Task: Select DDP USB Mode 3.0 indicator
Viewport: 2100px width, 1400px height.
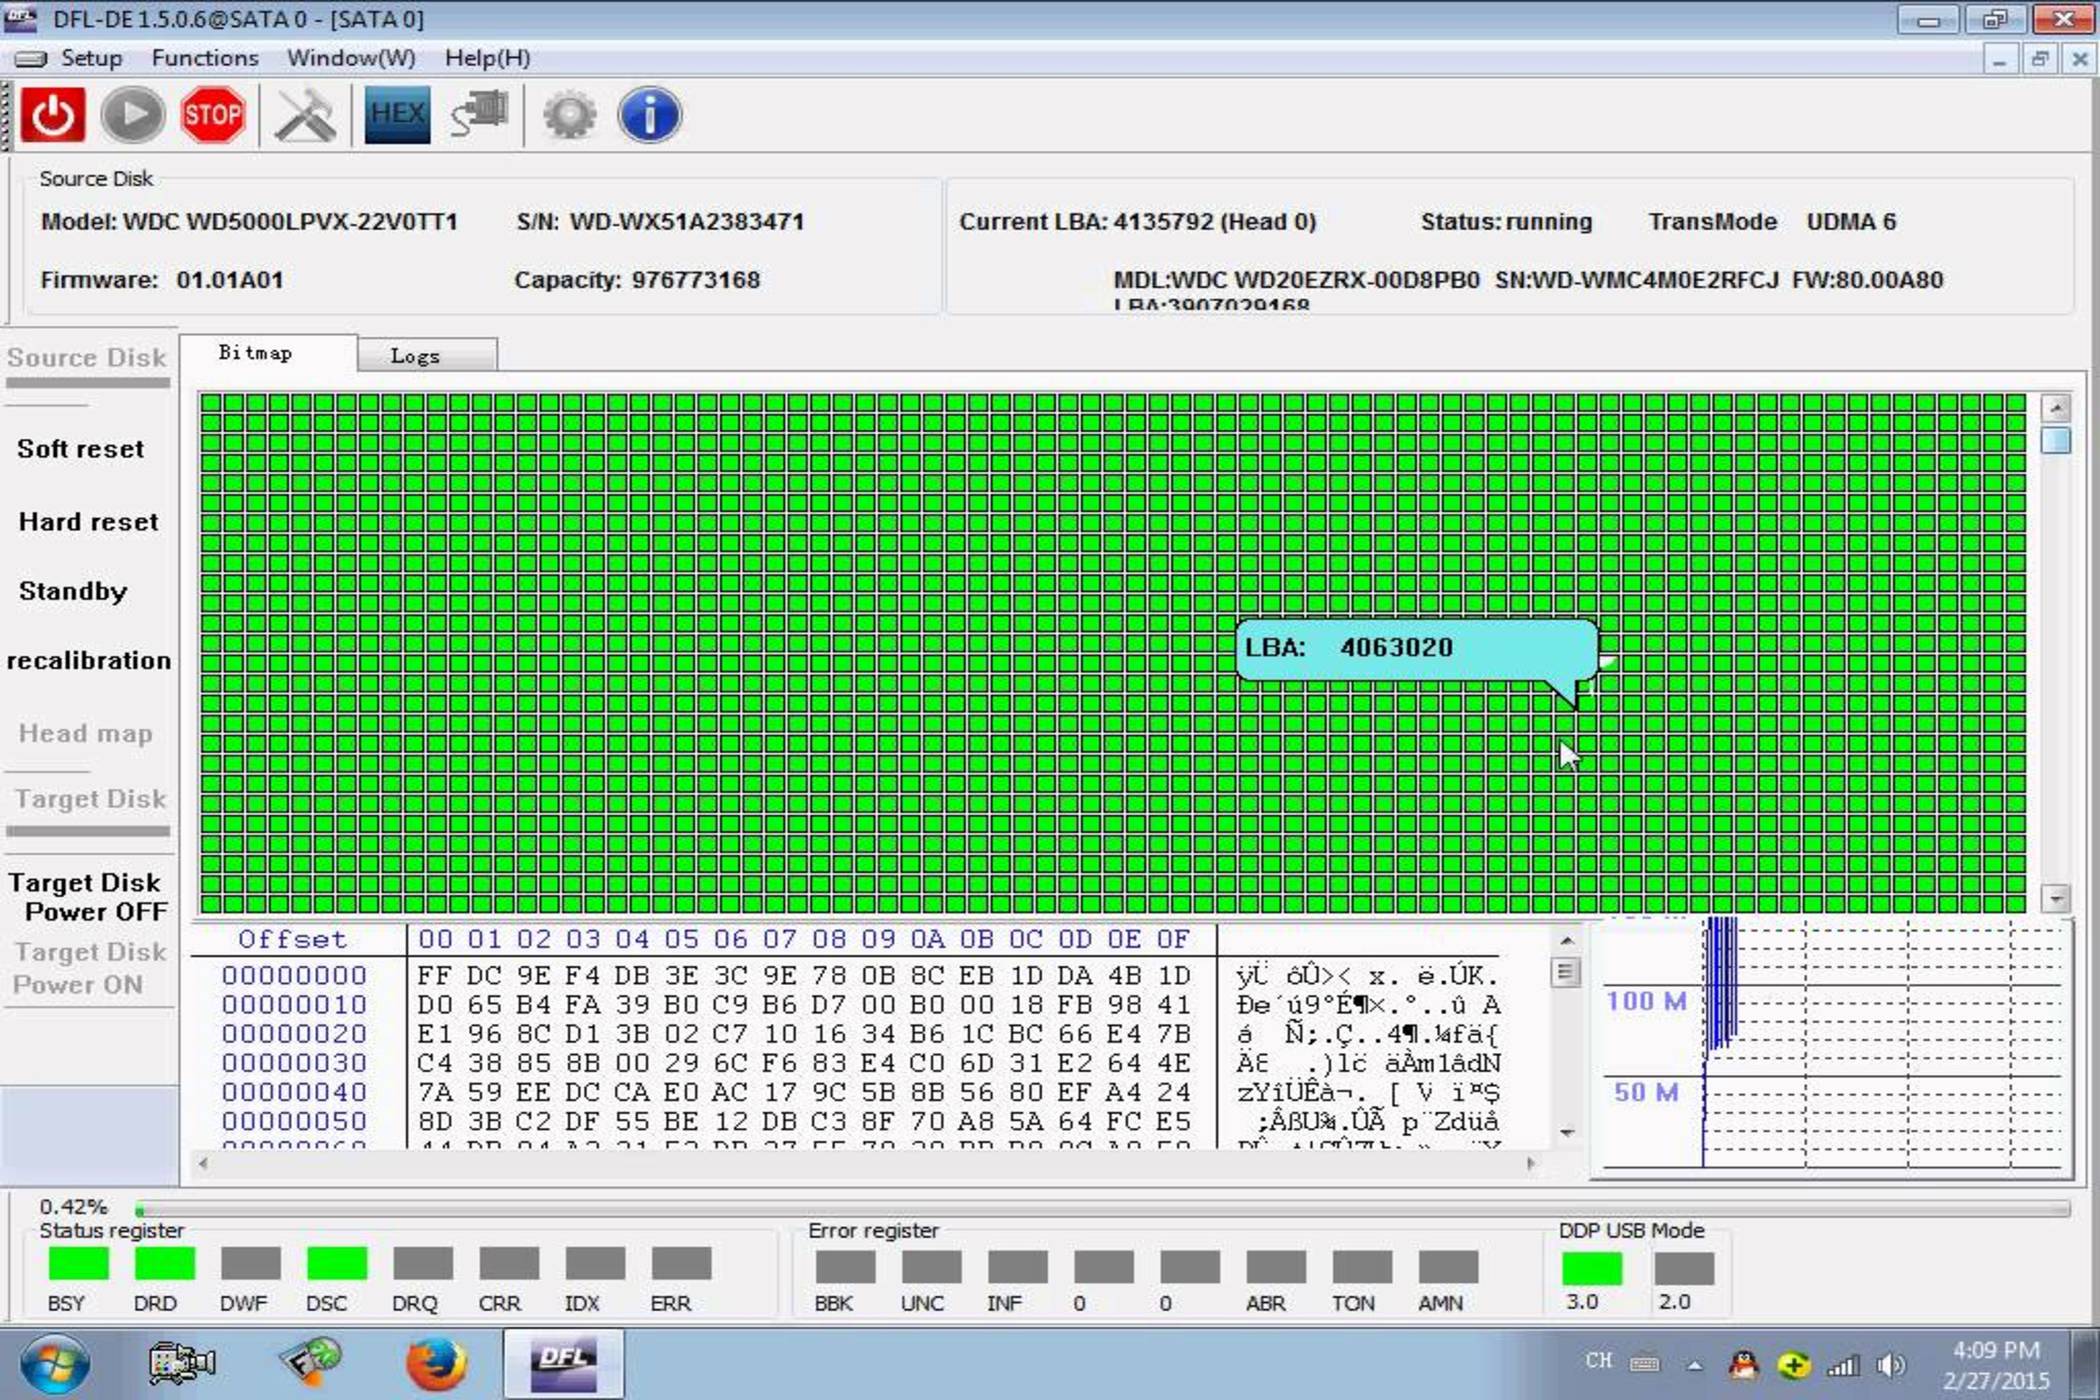Action: 1591,1268
